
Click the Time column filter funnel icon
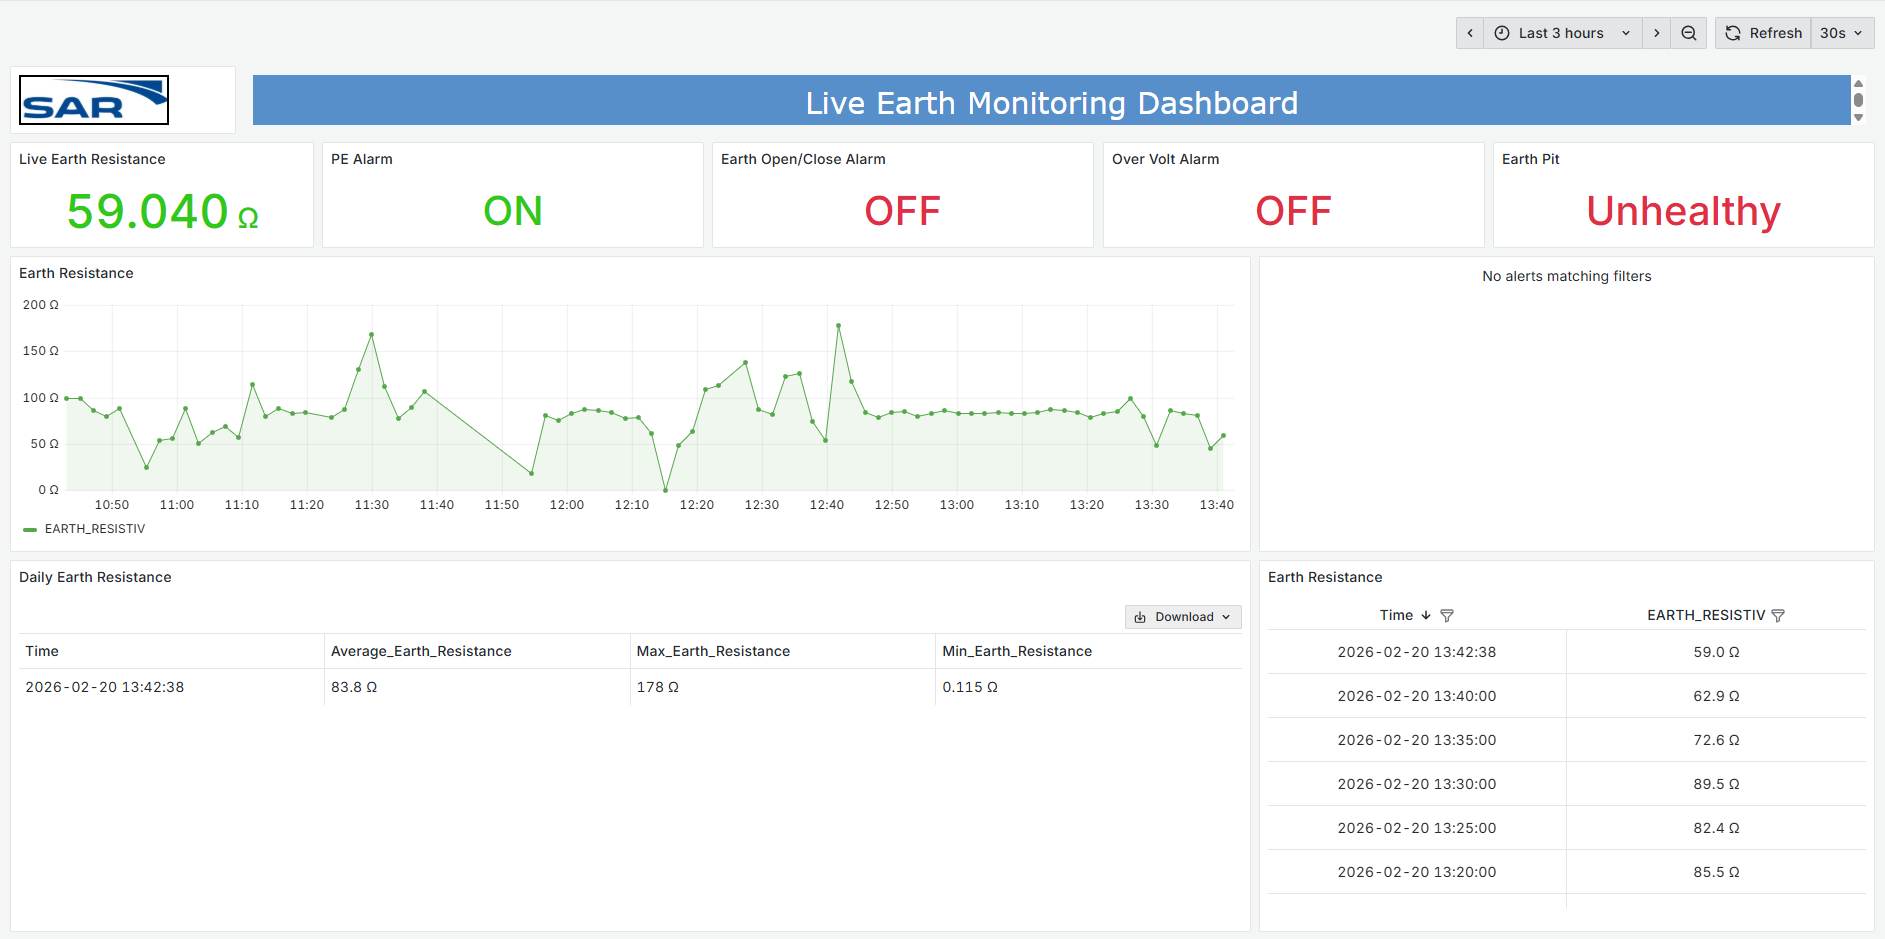(1446, 616)
